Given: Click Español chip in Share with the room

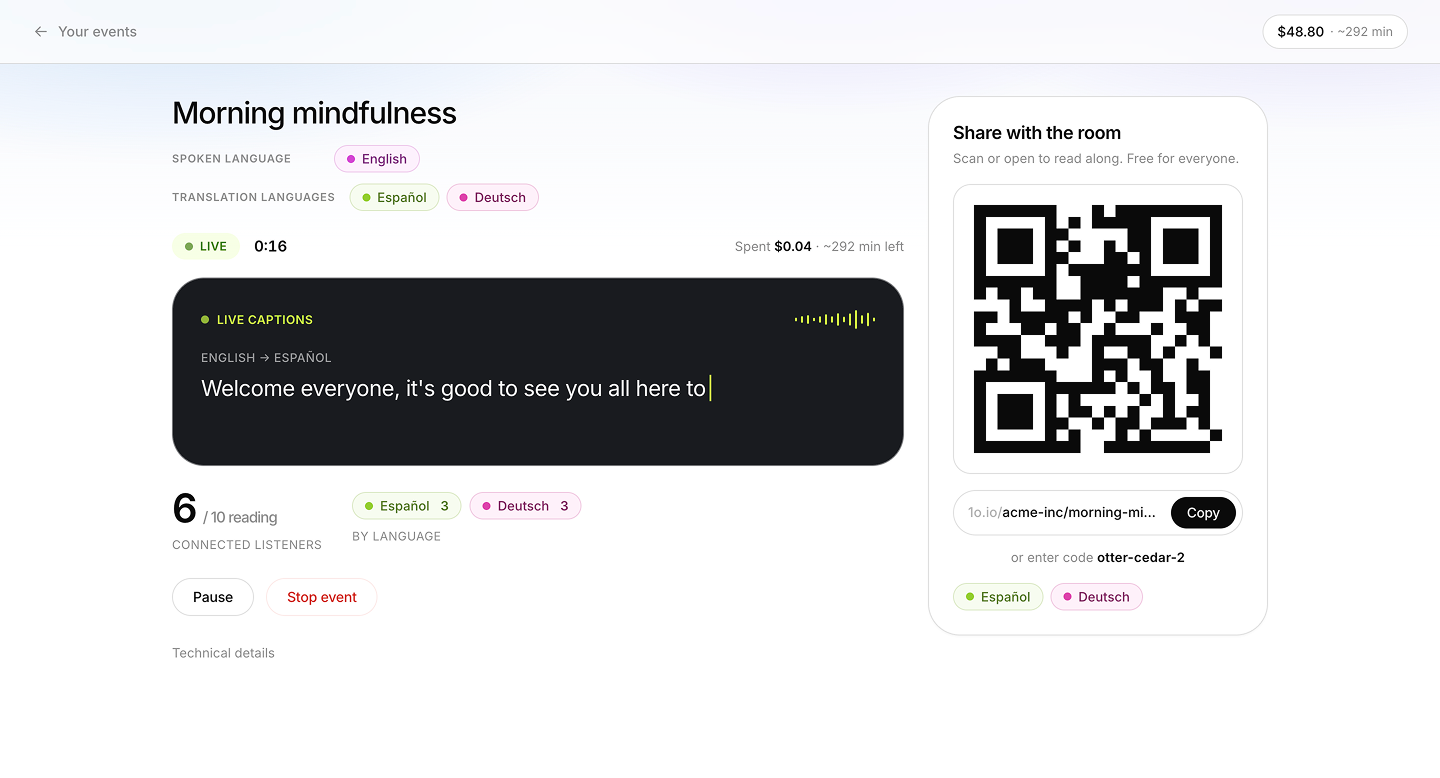Looking at the screenshot, I should (998, 597).
